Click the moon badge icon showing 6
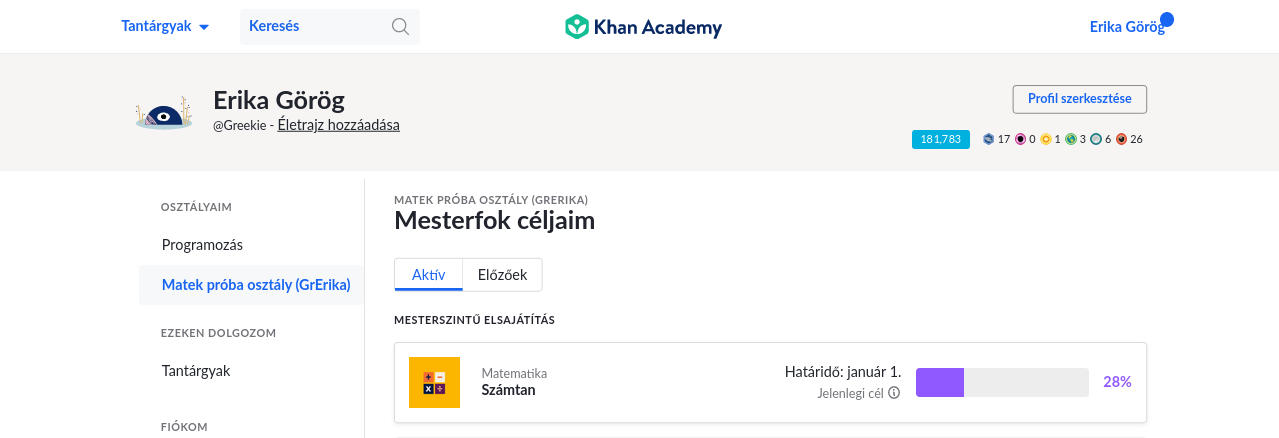1279x438 pixels. coord(1096,139)
